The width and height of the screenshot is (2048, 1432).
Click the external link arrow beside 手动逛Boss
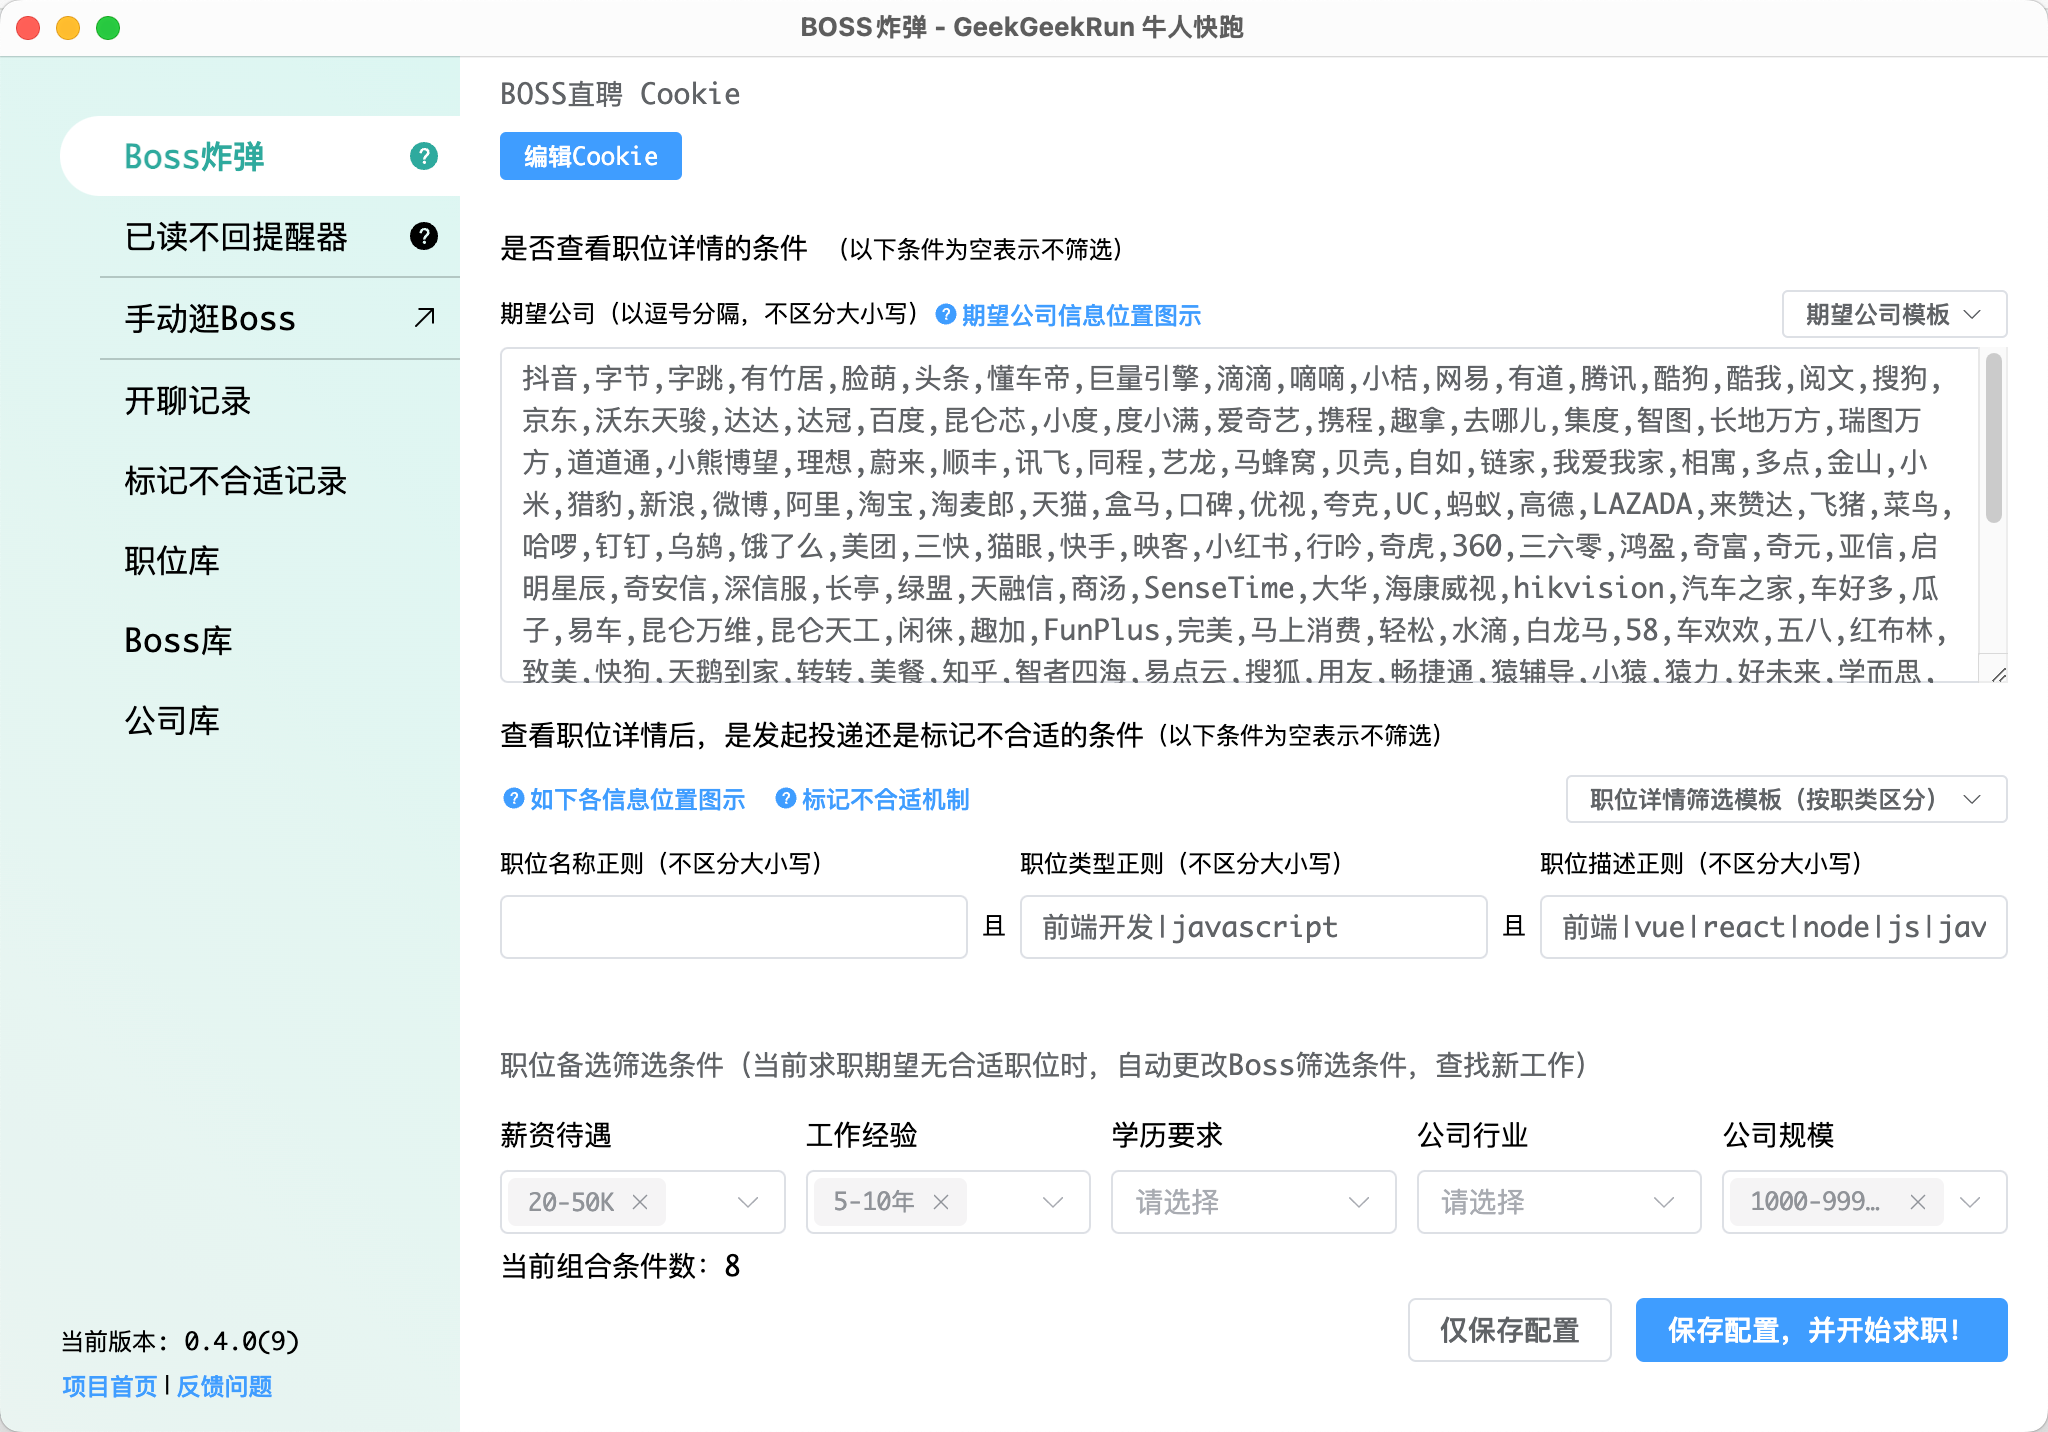coord(422,318)
